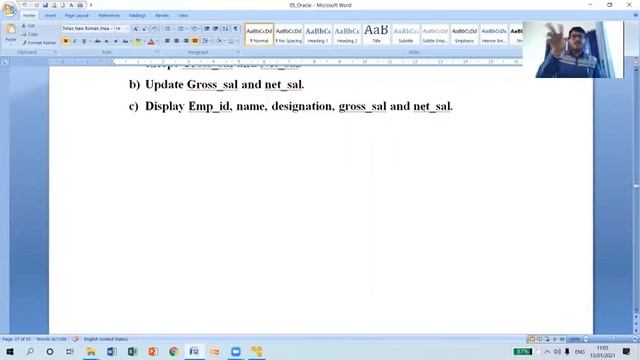This screenshot has height=360, width=640.
Task: Open Chrome from the taskbar
Action: coord(173,351)
